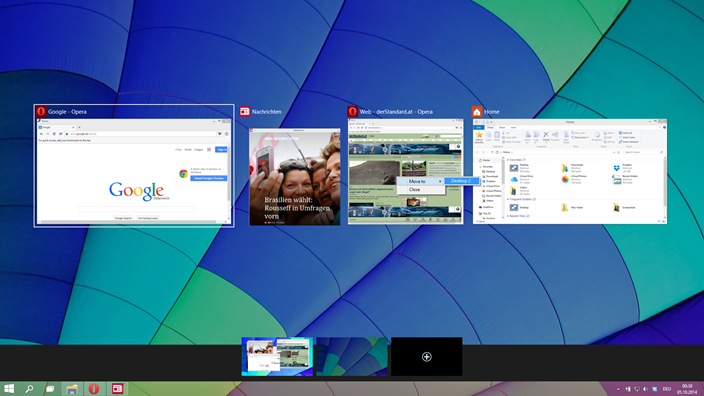The width and height of the screenshot is (704, 396).
Task: Select the Google - Opera window preview
Action: coord(134,172)
